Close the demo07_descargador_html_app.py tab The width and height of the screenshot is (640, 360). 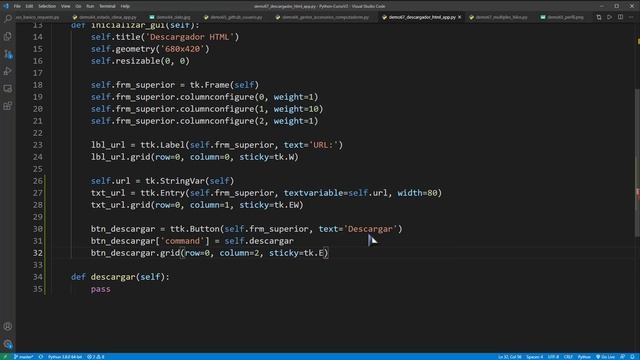(x=460, y=17)
